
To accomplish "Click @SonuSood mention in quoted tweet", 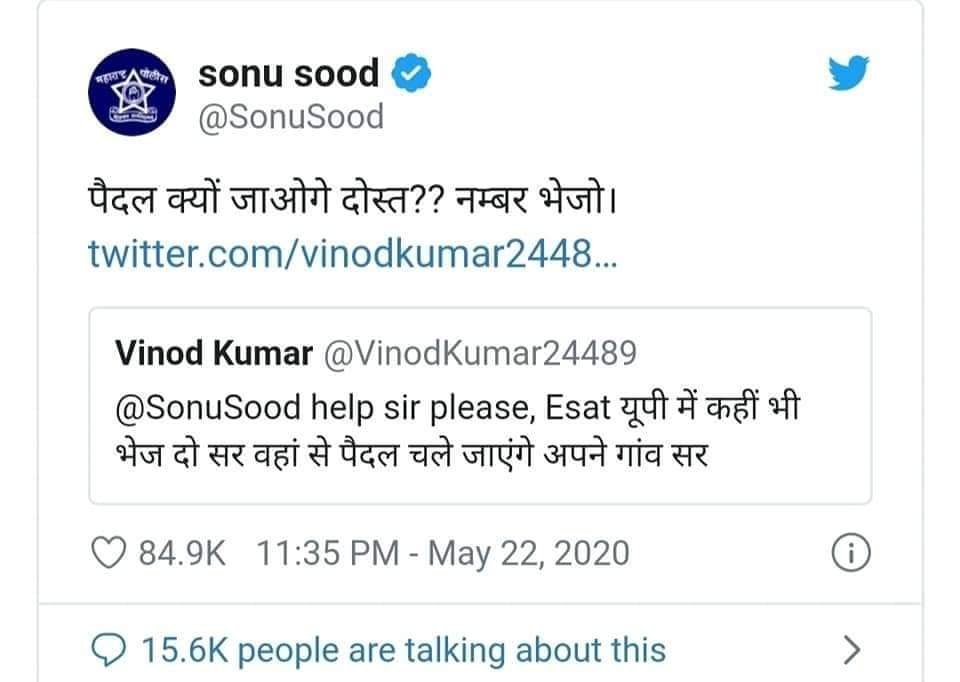I will [208, 408].
